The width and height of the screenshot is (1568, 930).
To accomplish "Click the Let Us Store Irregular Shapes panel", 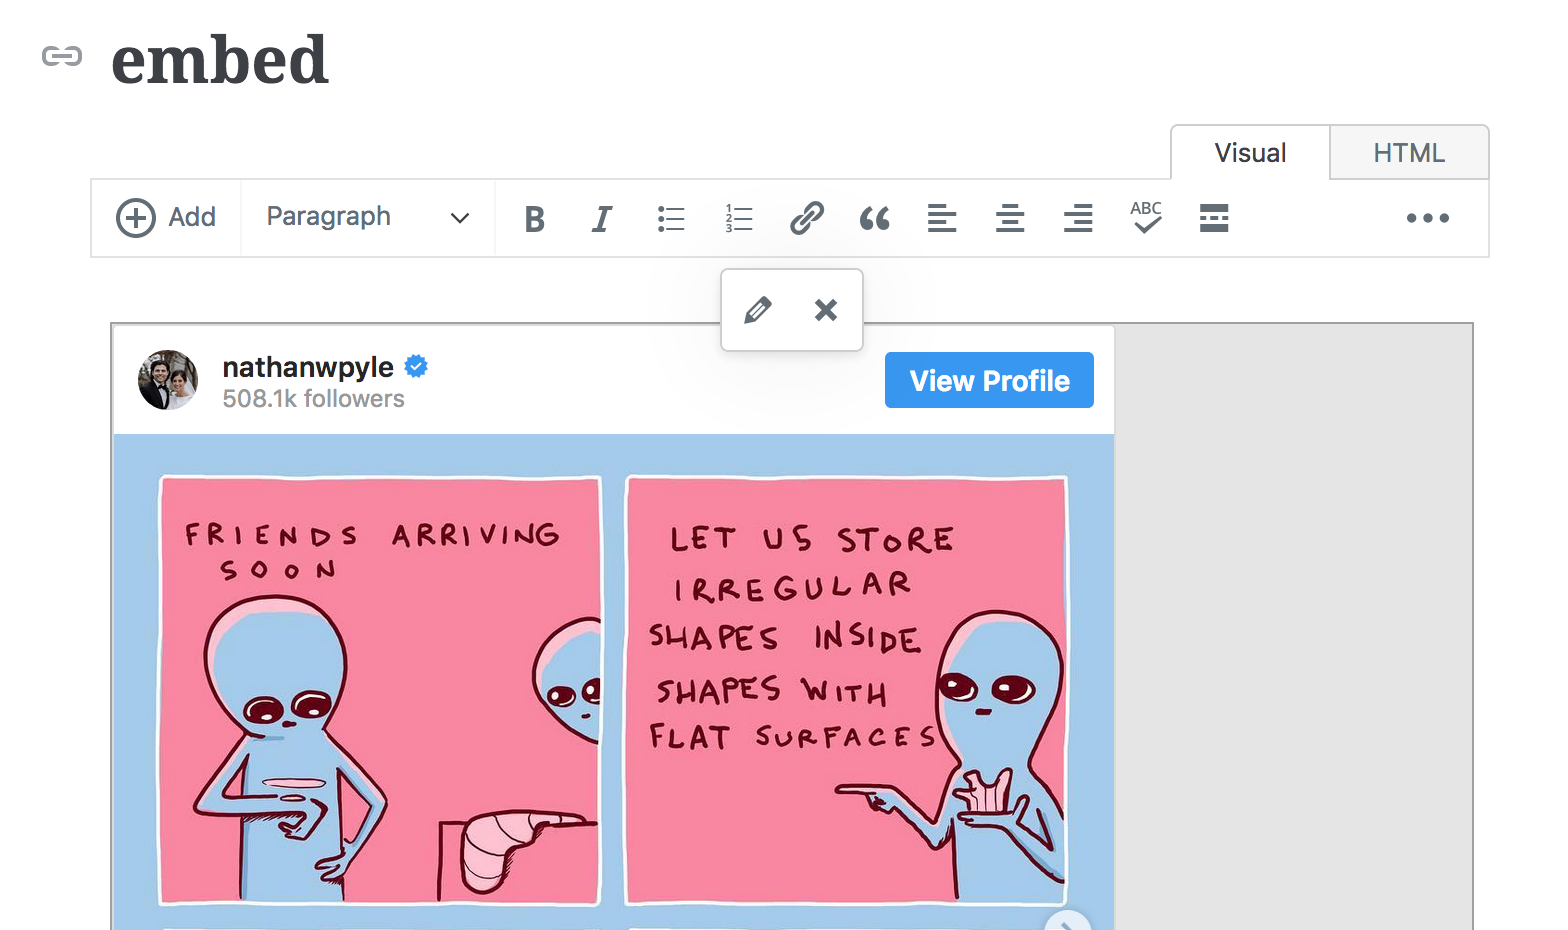I will pos(846,690).
